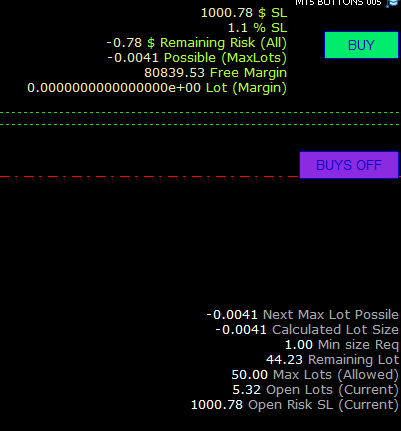Select the -0.0041 Possible (MaxLots) line

197,58
